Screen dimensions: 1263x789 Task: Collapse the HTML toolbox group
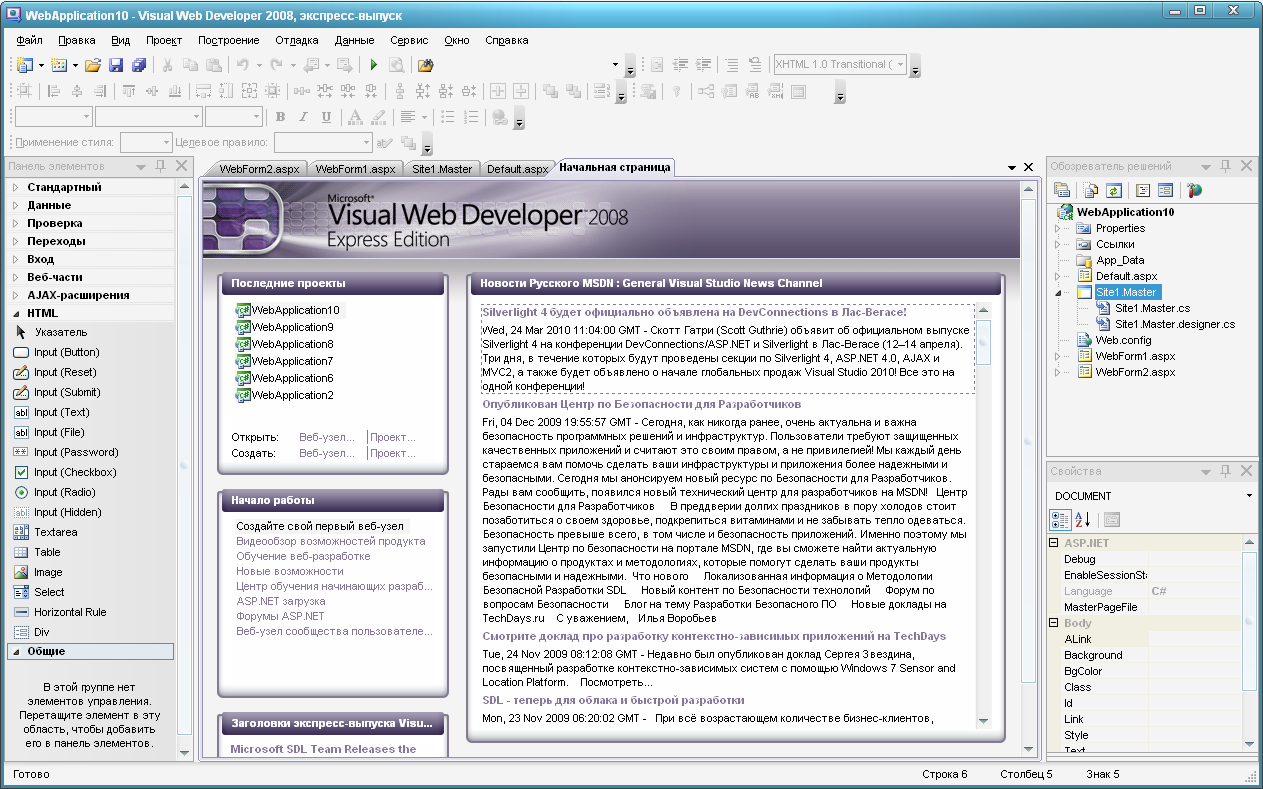coord(15,314)
